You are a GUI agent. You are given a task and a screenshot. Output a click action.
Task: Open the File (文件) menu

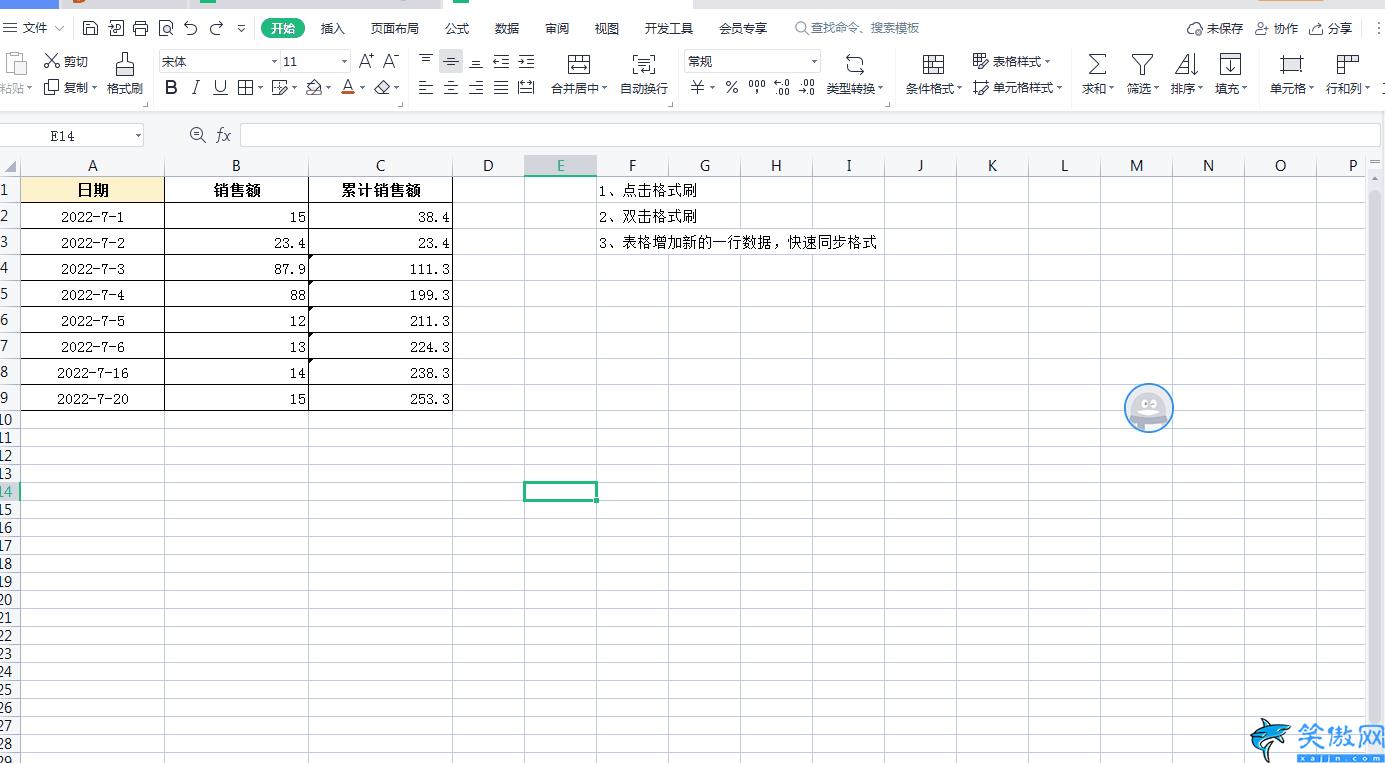(x=34, y=28)
